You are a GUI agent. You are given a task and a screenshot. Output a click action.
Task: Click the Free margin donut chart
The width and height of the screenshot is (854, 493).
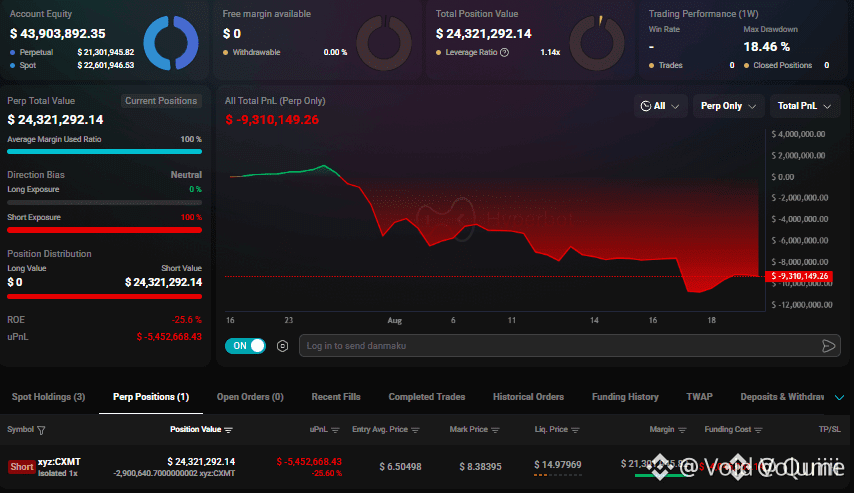pos(384,42)
